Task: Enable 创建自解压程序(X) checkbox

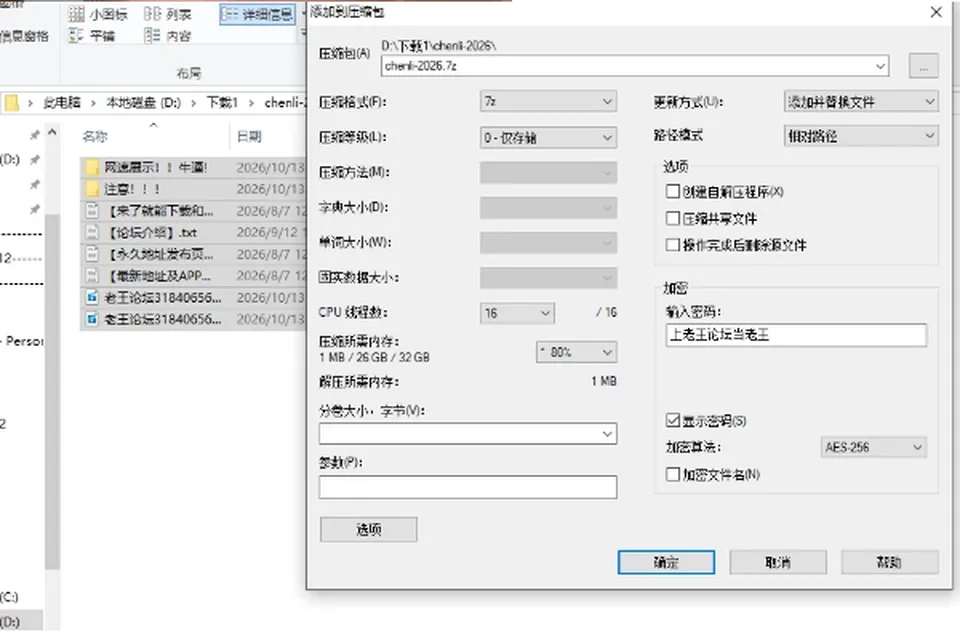Action: (x=673, y=192)
